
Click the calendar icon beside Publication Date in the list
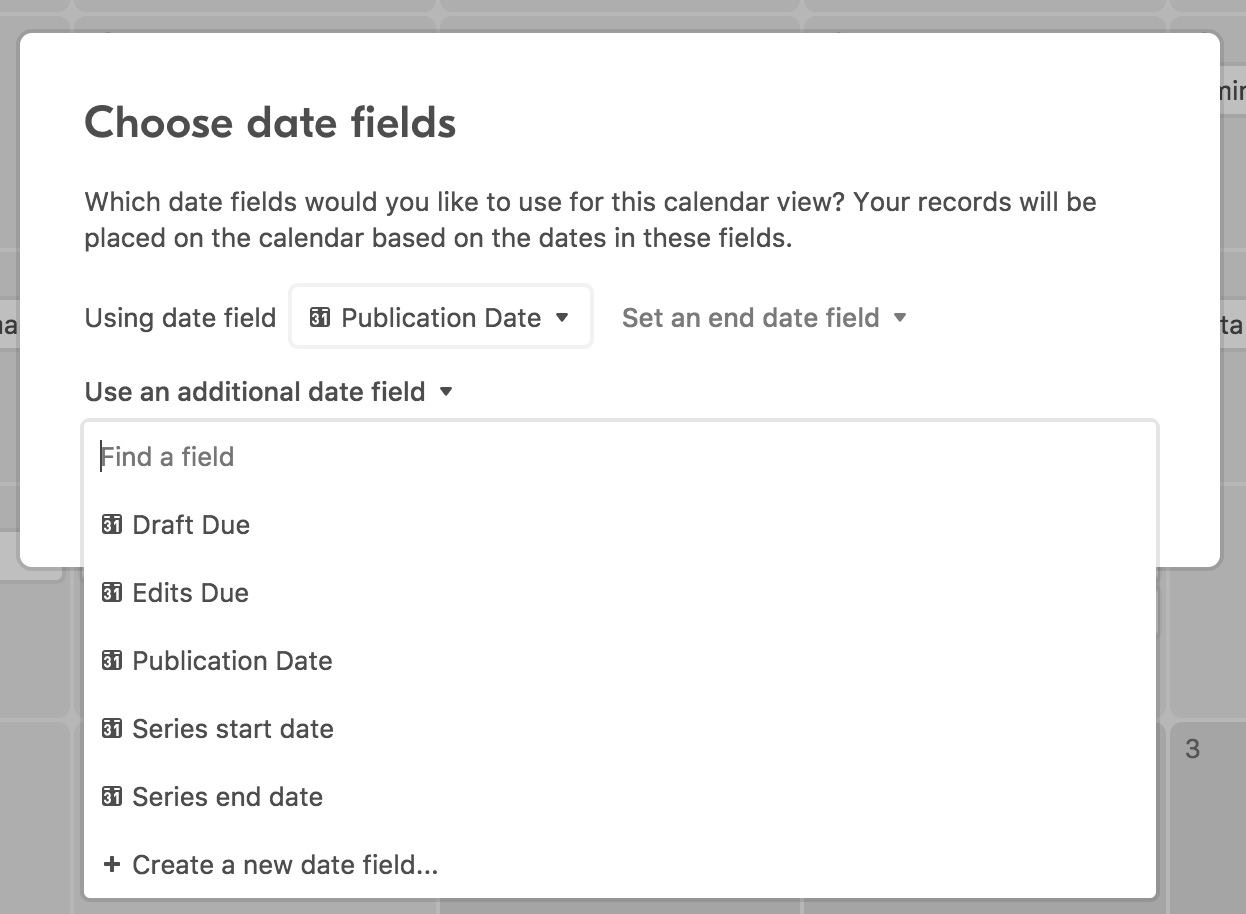click(x=112, y=660)
